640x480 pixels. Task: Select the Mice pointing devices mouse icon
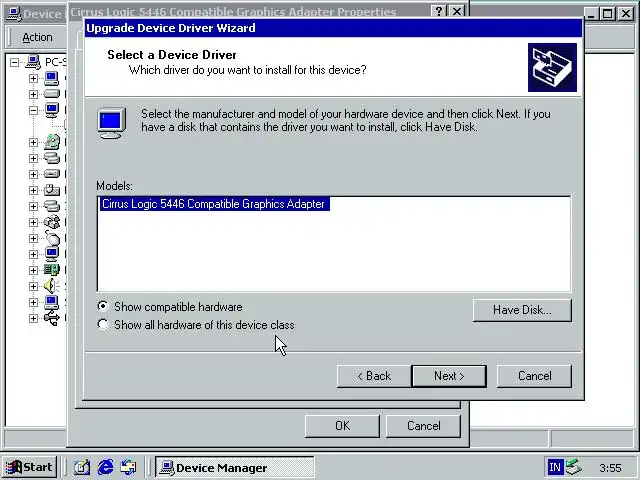[x=52, y=238]
